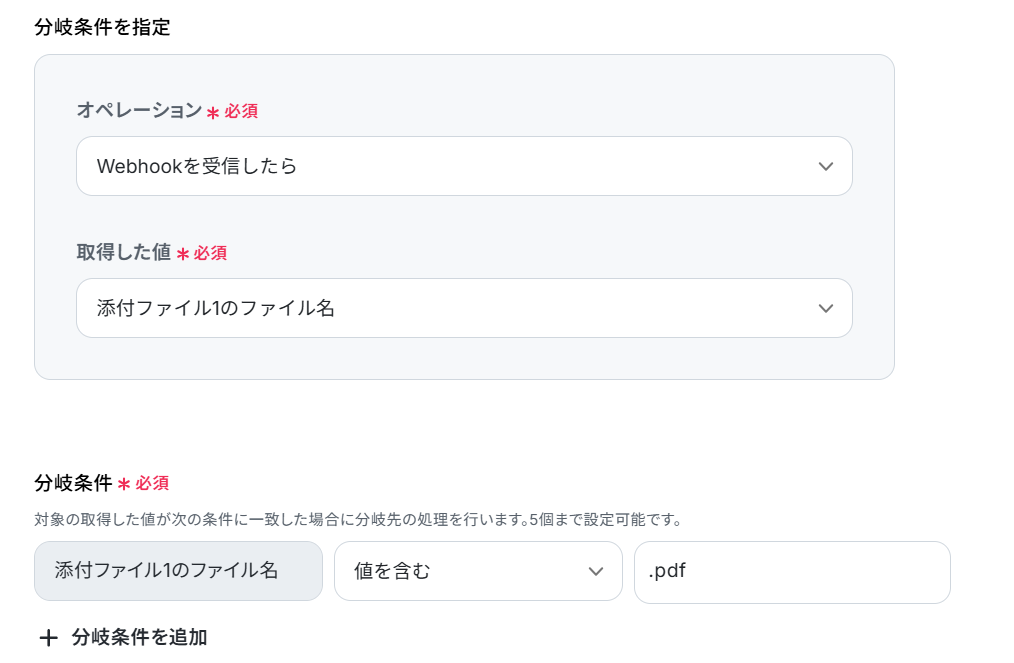The height and width of the screenshot is (663, 1014).
Task: Click the plus icon beside 分岐条件を追加
Action: (48, 638)
